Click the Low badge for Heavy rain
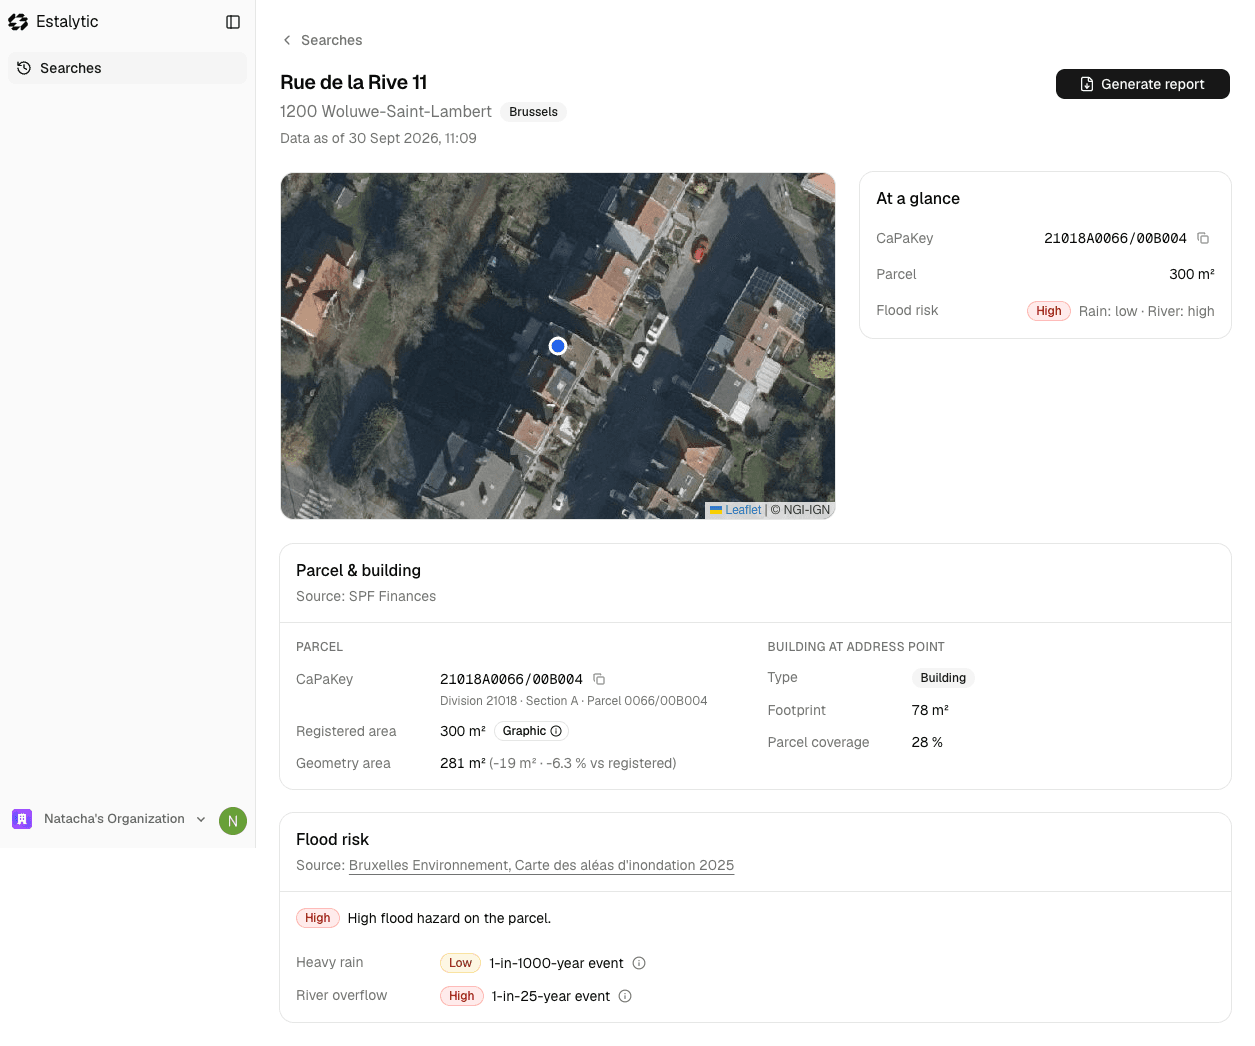Viewport: 1255px width, 1046px height. (x=460, y=963)
